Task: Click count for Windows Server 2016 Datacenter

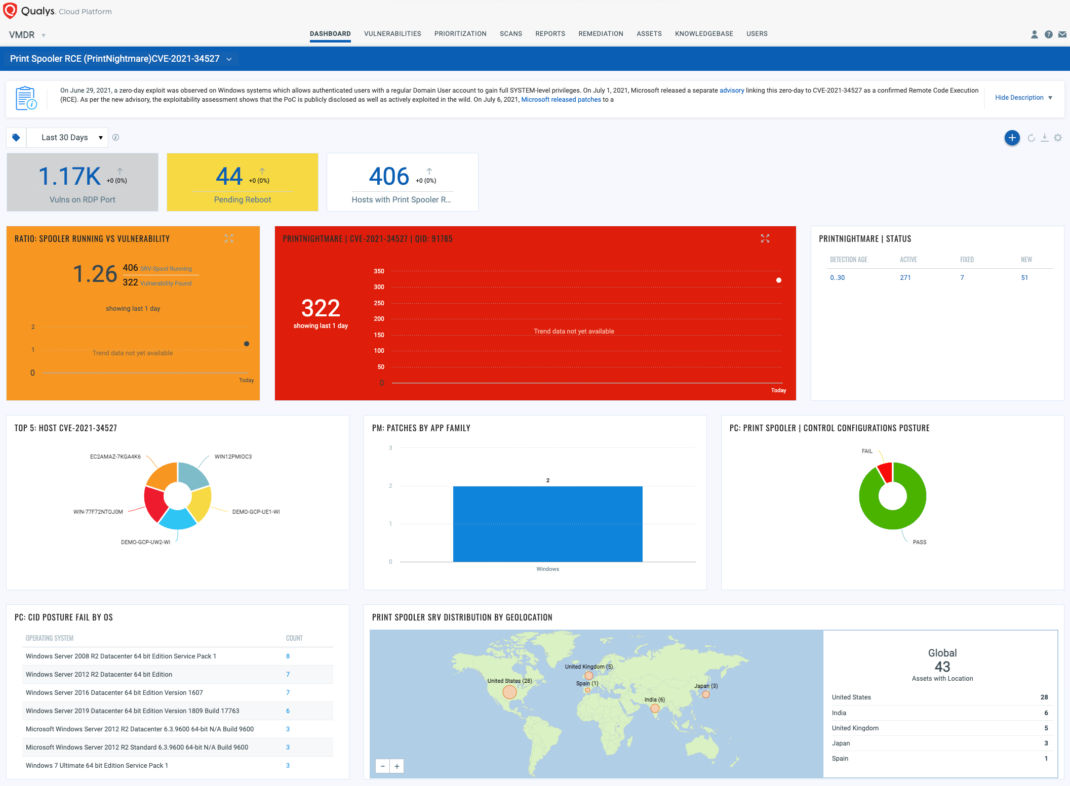Action: click(288, 693)
